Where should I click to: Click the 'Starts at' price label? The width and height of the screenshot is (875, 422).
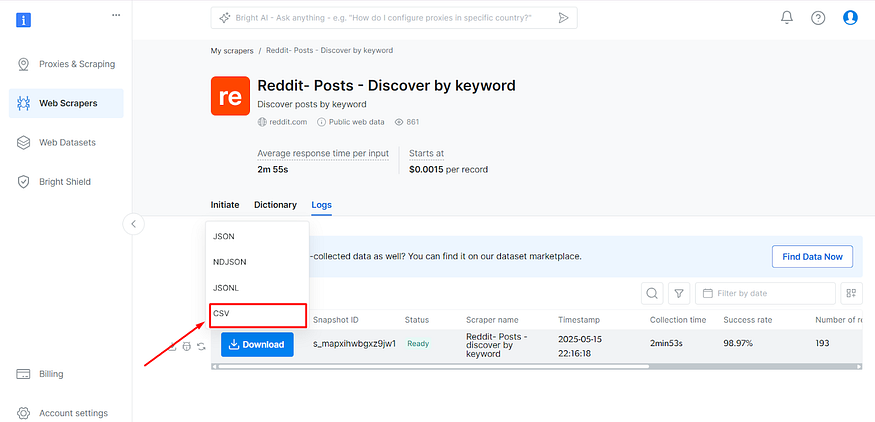426,154
